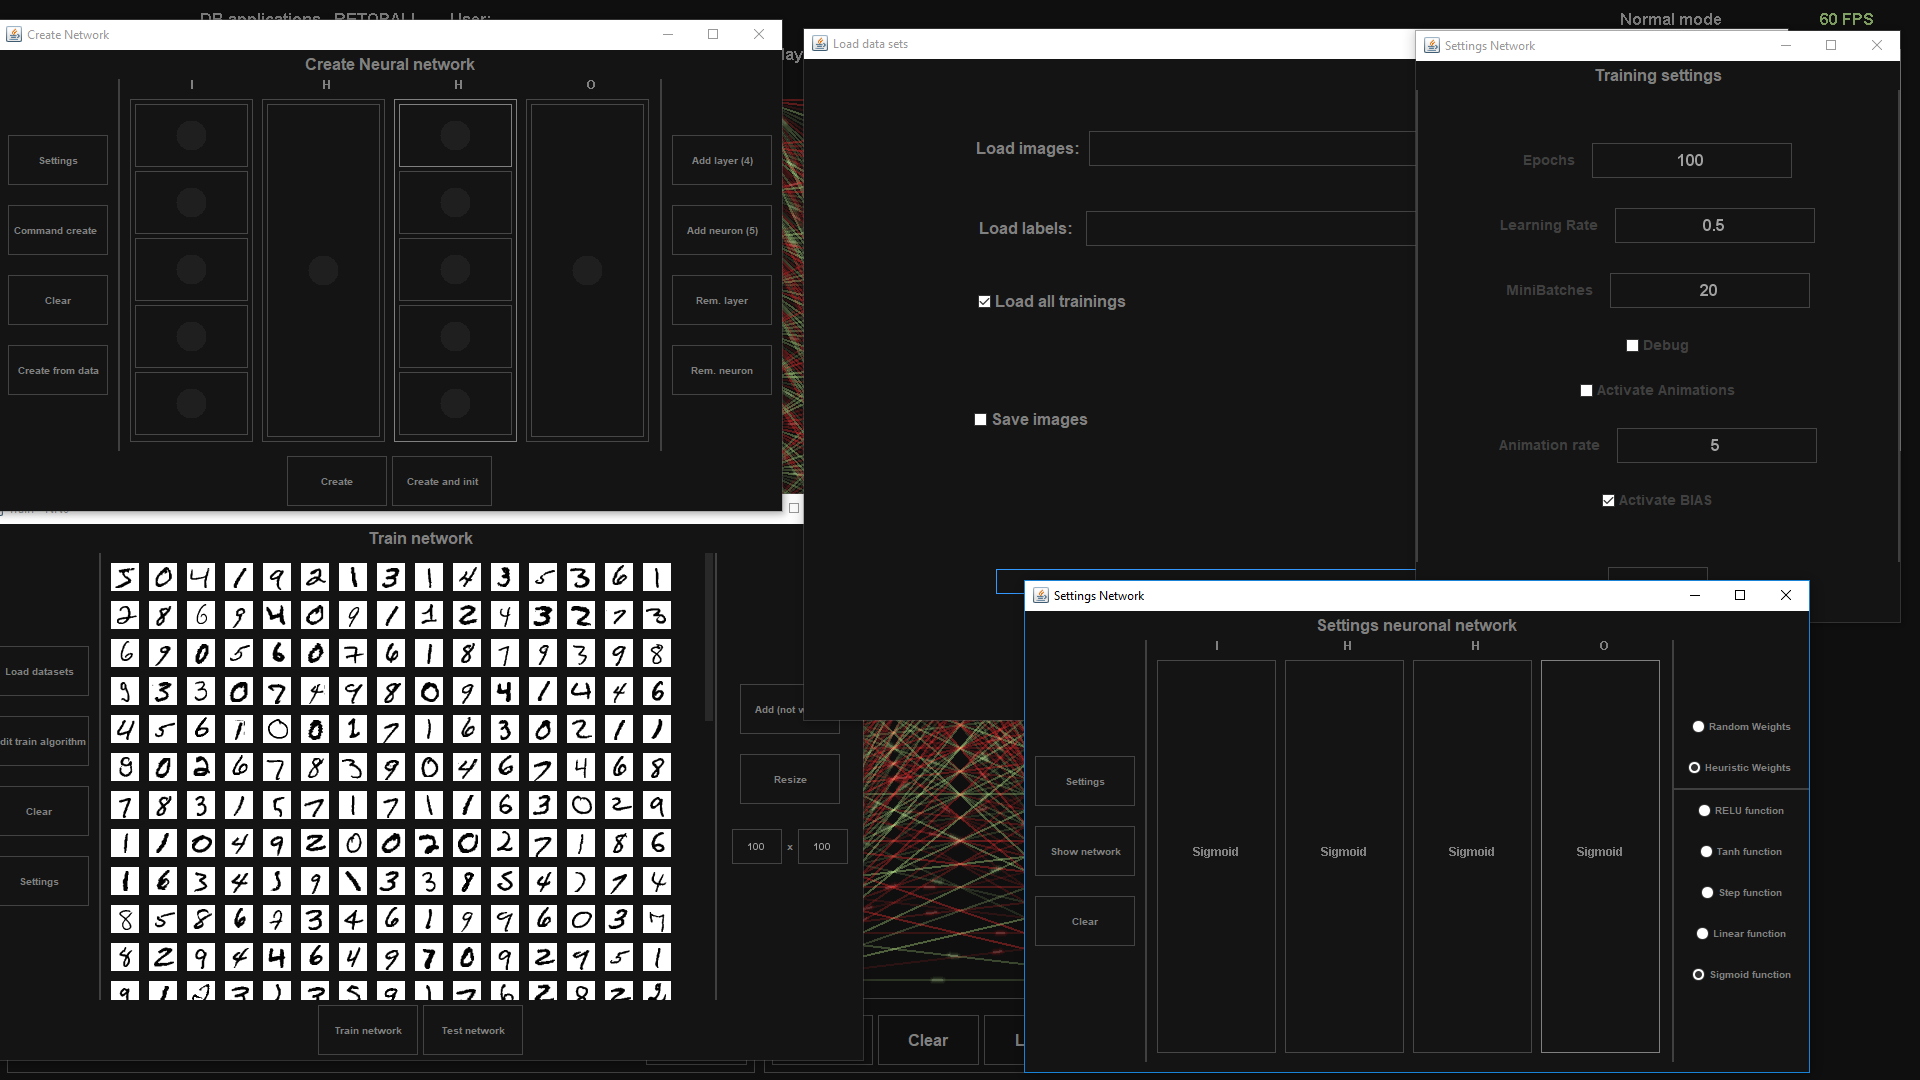Viewport: 1920px width, 1080px height.
Task: Click the first digit thumbnail showing 5
Action: click(125, 577)
